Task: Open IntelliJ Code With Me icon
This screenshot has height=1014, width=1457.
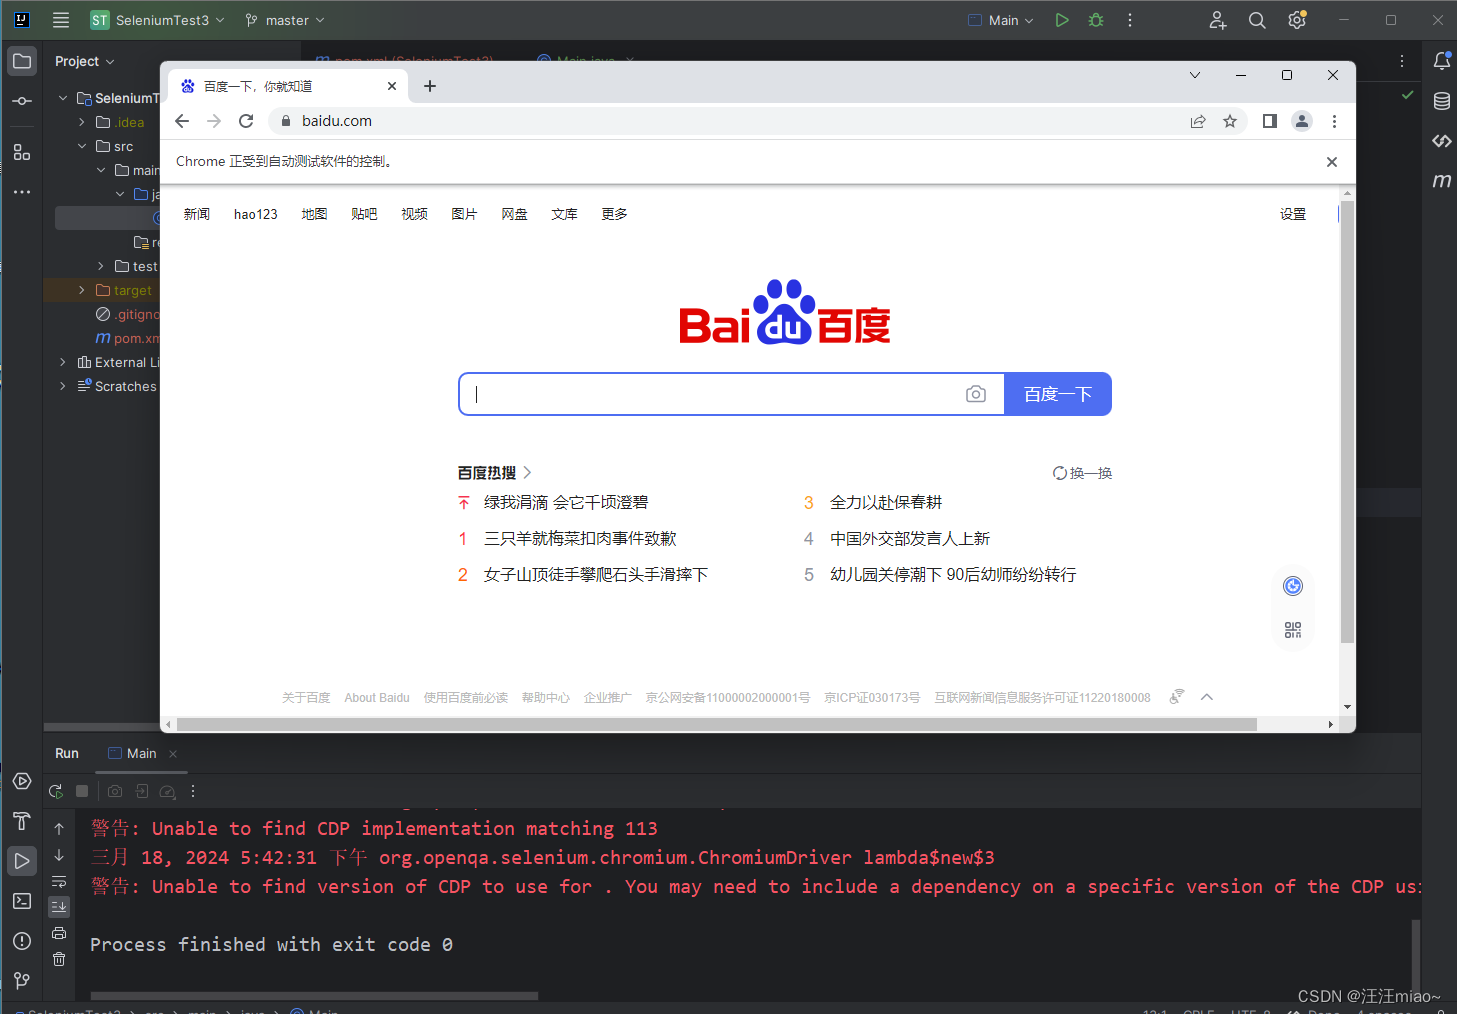Action: (x=1217, y=20)
